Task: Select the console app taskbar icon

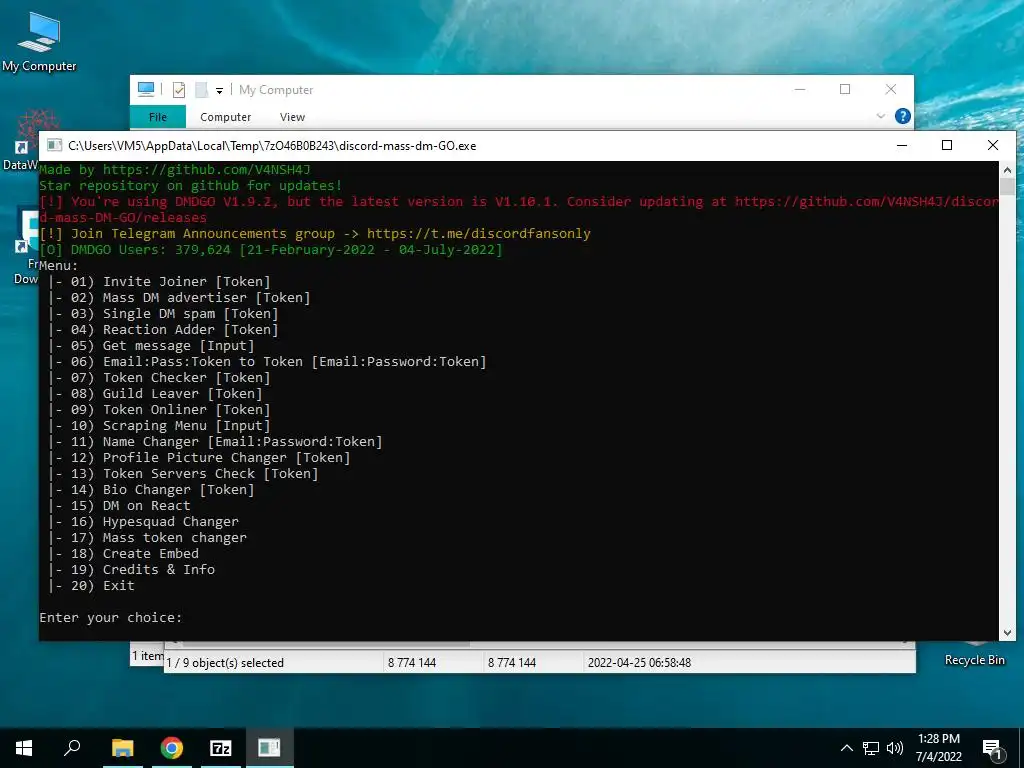Action: point(269,748)
